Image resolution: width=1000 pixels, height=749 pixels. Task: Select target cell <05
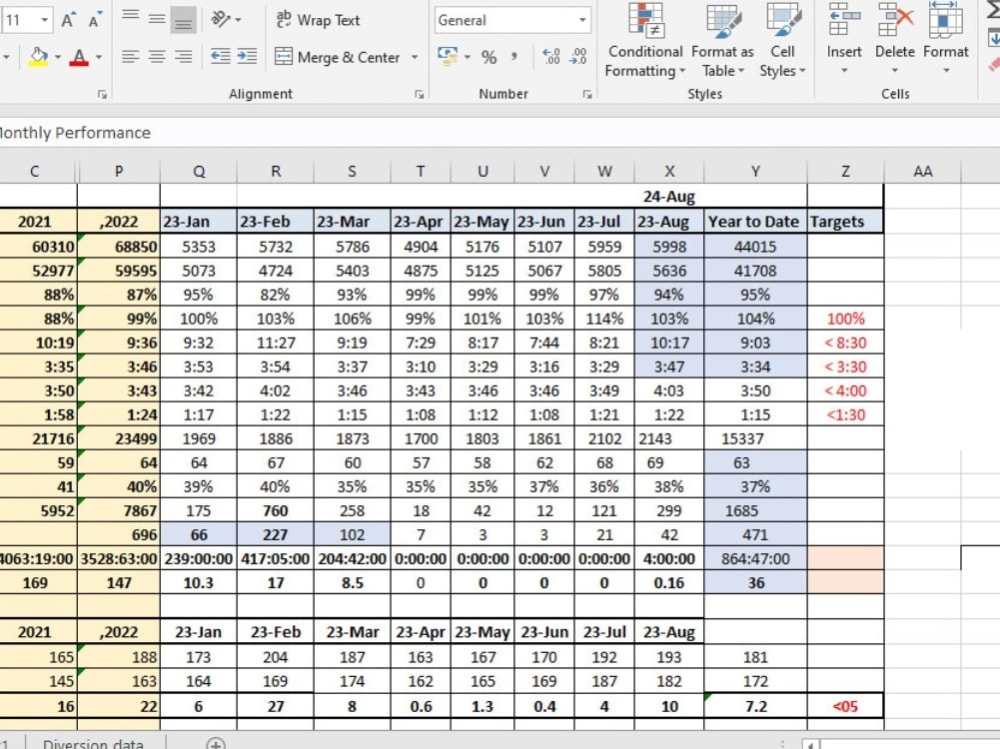(x=845, y=706)
